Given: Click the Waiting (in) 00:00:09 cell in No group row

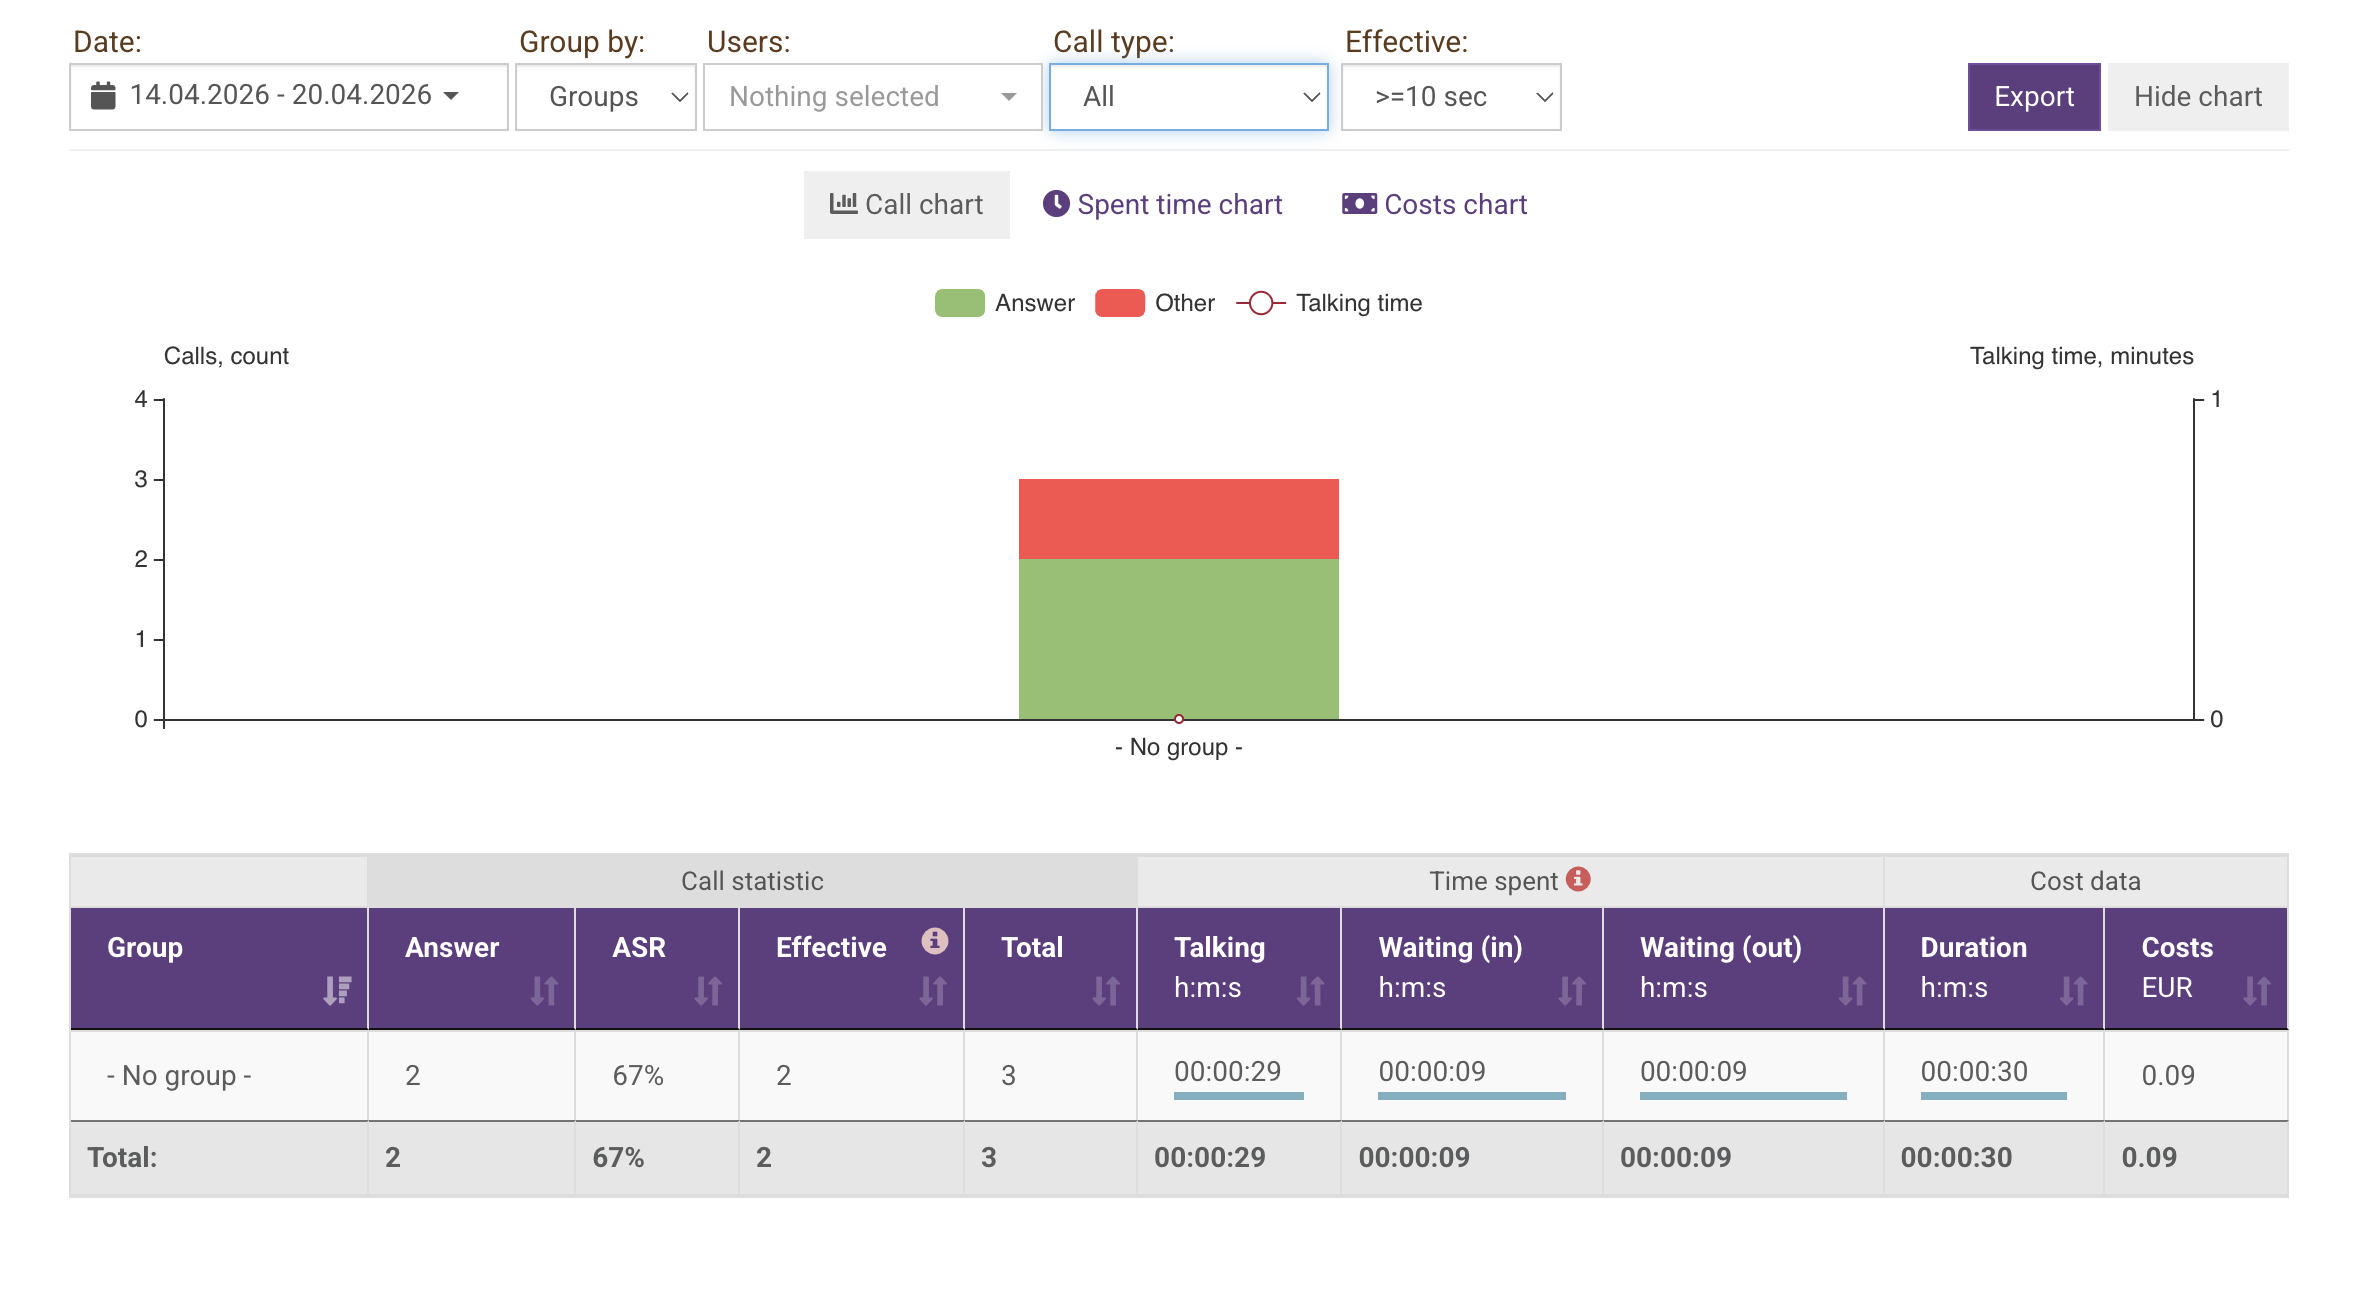Looking at the screenshot, I should coord(1471,1075).
